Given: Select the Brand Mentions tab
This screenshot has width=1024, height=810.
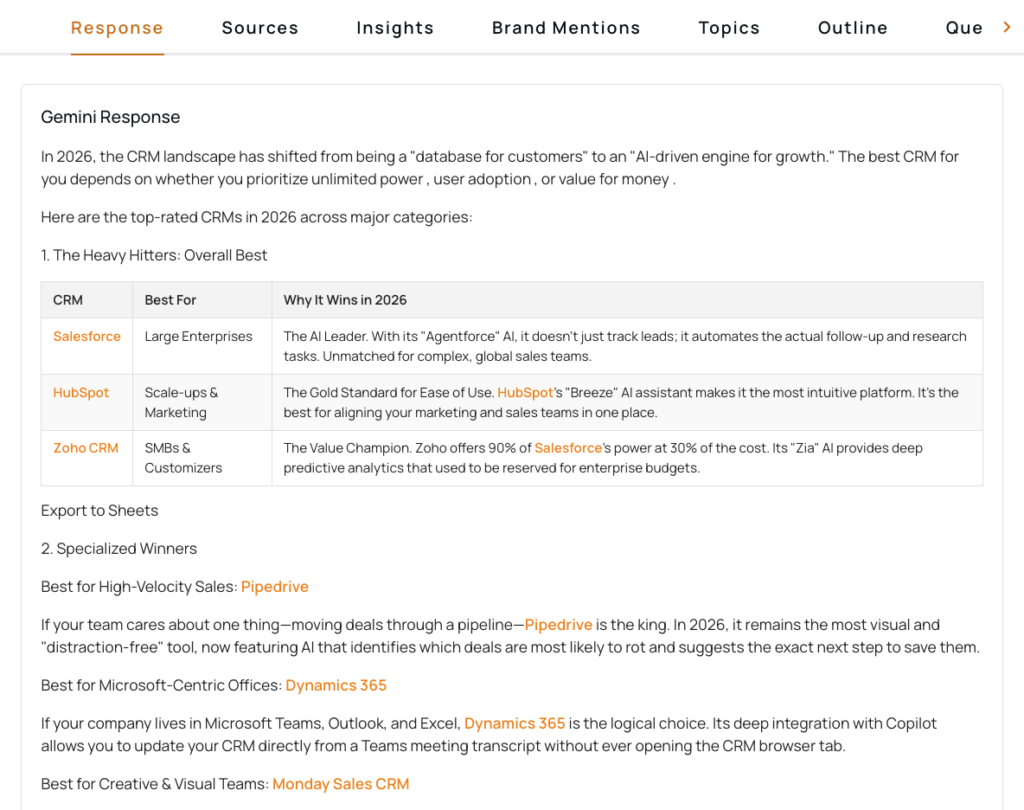Looking at the screenshot, I should click(x=566, y=28).
